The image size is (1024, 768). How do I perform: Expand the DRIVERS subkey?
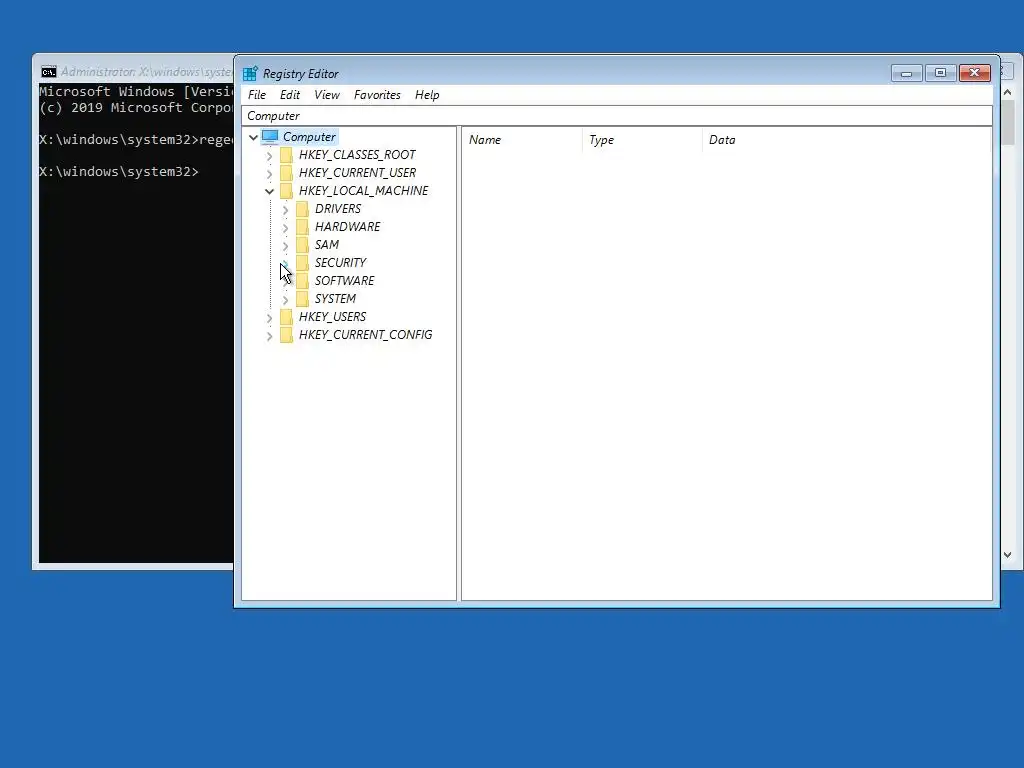click(x=285, y=210)
